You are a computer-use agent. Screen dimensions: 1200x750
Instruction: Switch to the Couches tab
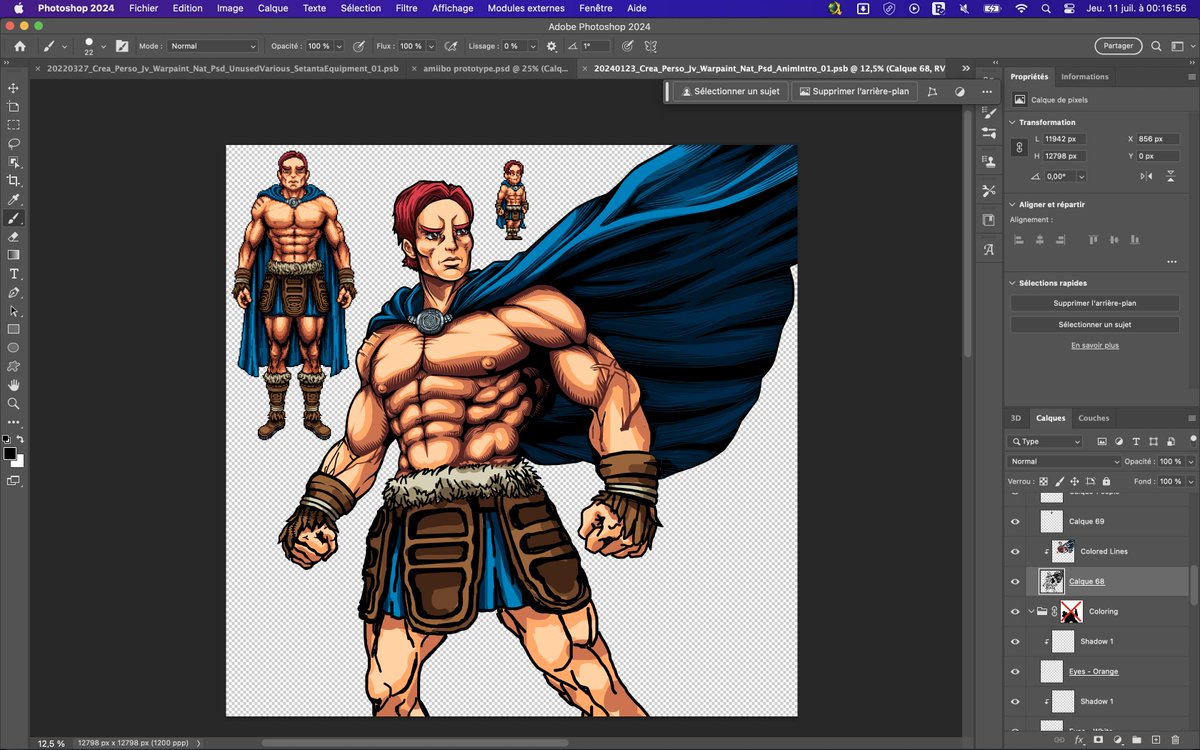pyautogui.click(x=1093, y=418)
